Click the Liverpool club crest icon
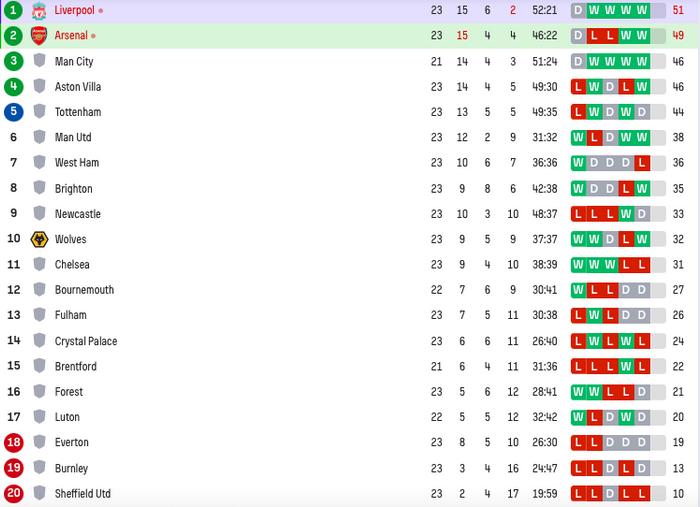700x507 pixels. pyautogui.click(x=39, y=10)
